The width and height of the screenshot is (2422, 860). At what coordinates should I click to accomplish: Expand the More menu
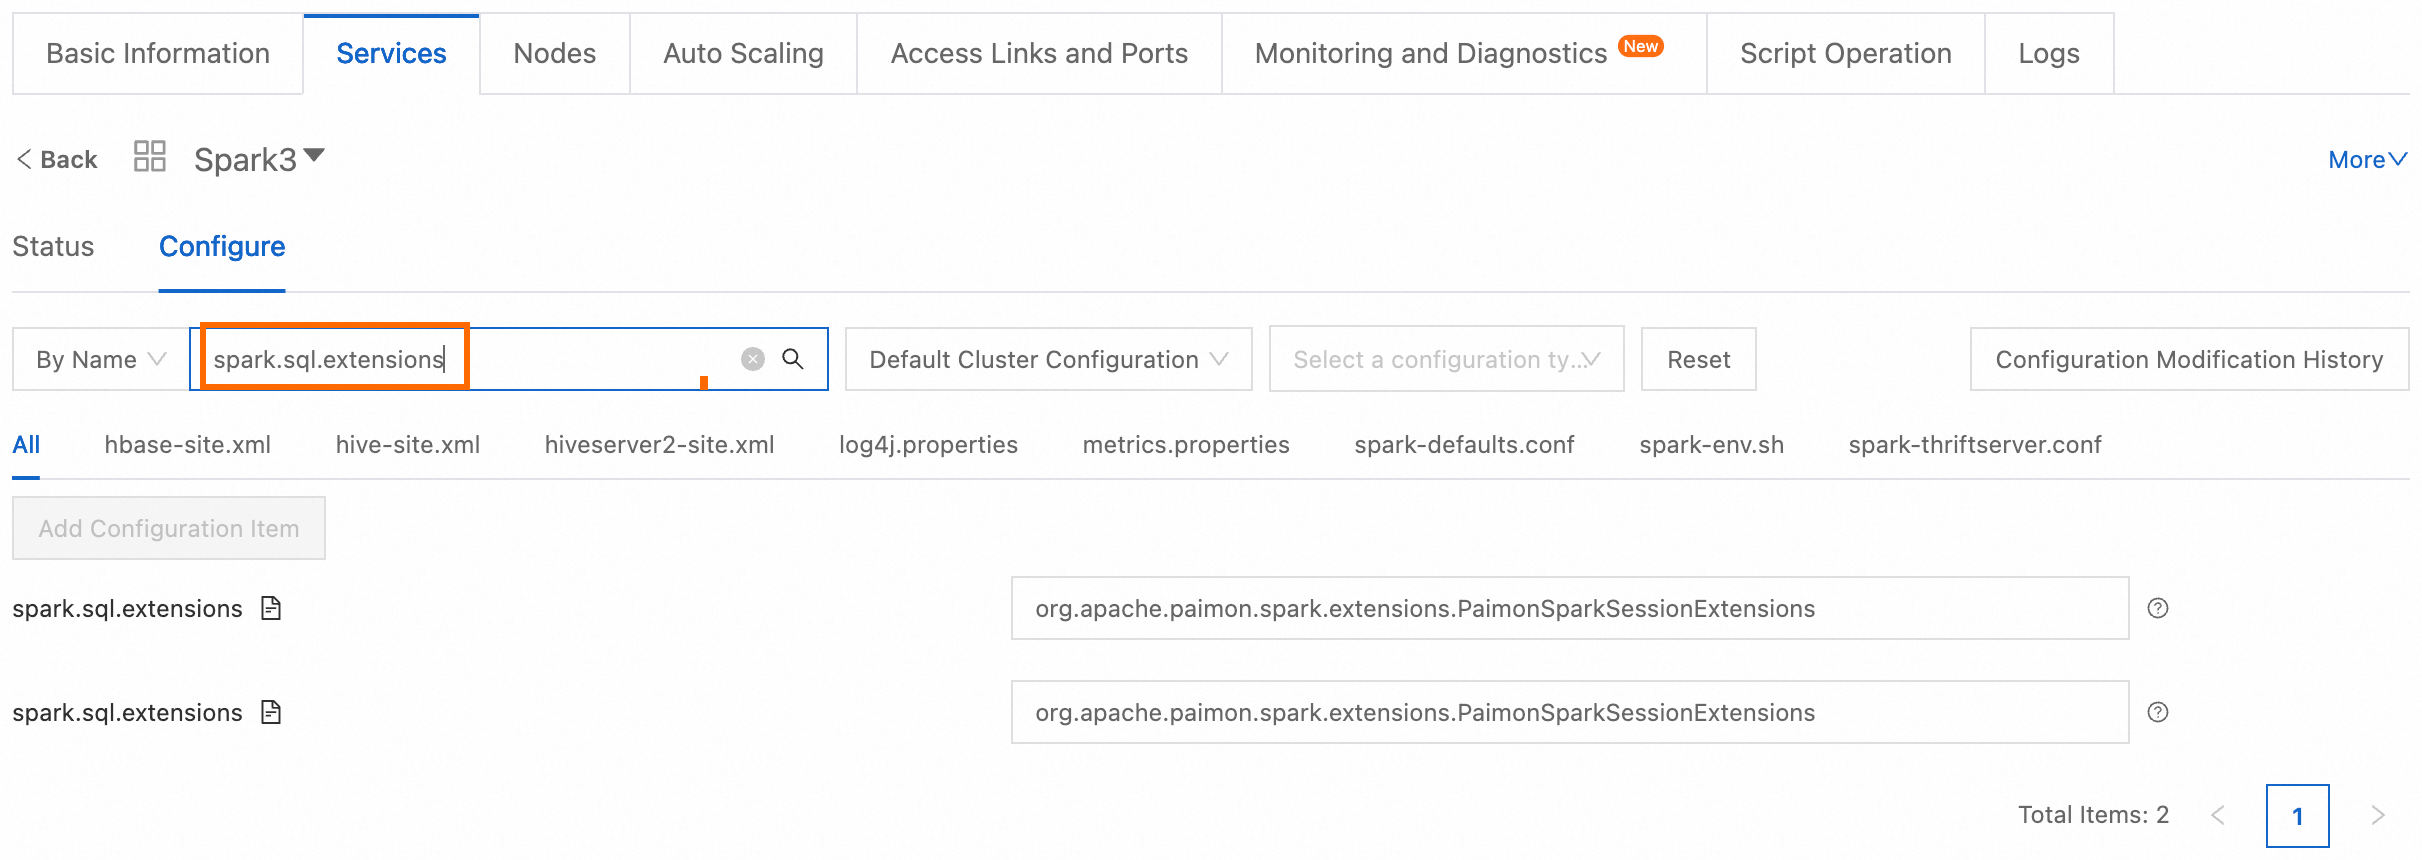(x=2366, y=160)
